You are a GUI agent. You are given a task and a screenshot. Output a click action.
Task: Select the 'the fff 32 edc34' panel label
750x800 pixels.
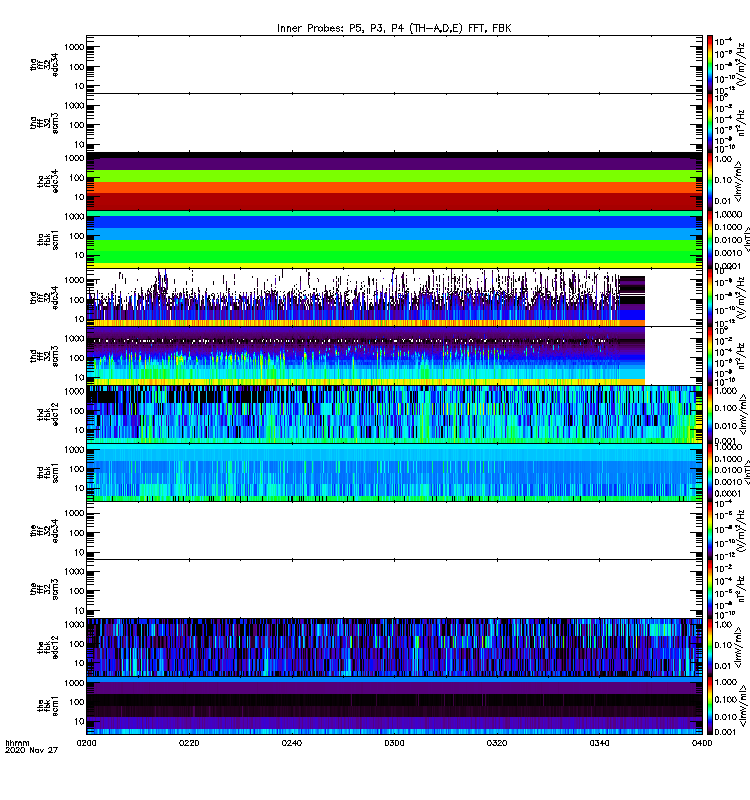point(44,531)
